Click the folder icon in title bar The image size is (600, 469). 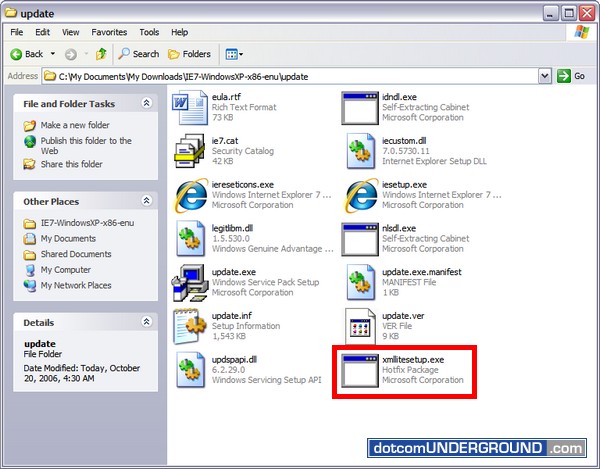pos(11,13)
